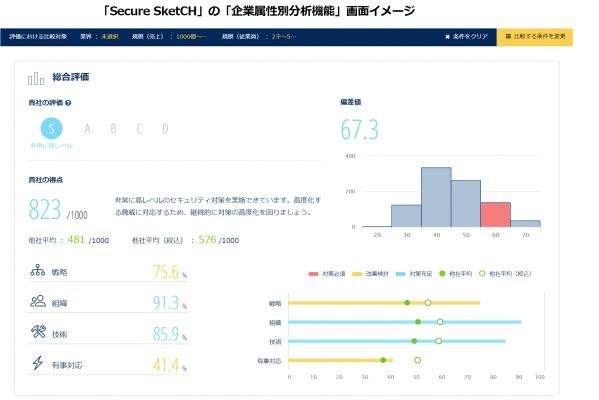Select grade letter B
Screen dimensions: 599x400
click(x=113, y=129)
